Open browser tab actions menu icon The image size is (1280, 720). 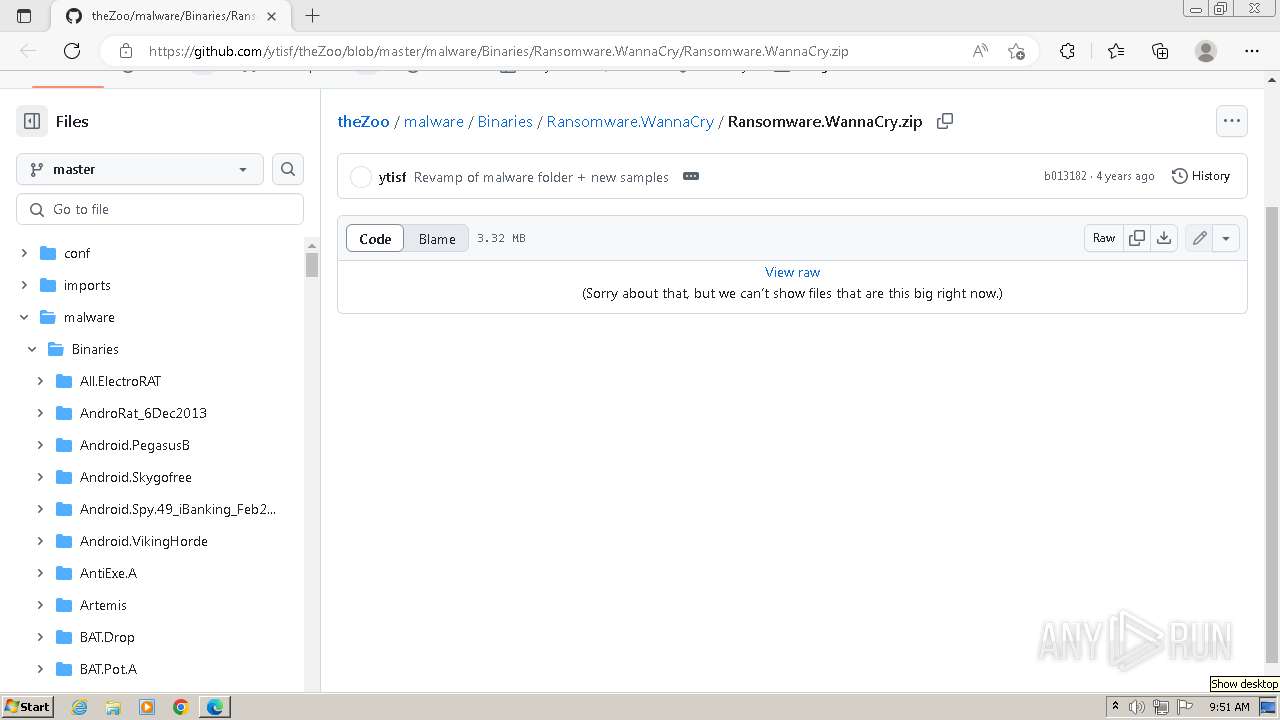tap(25, 16)
